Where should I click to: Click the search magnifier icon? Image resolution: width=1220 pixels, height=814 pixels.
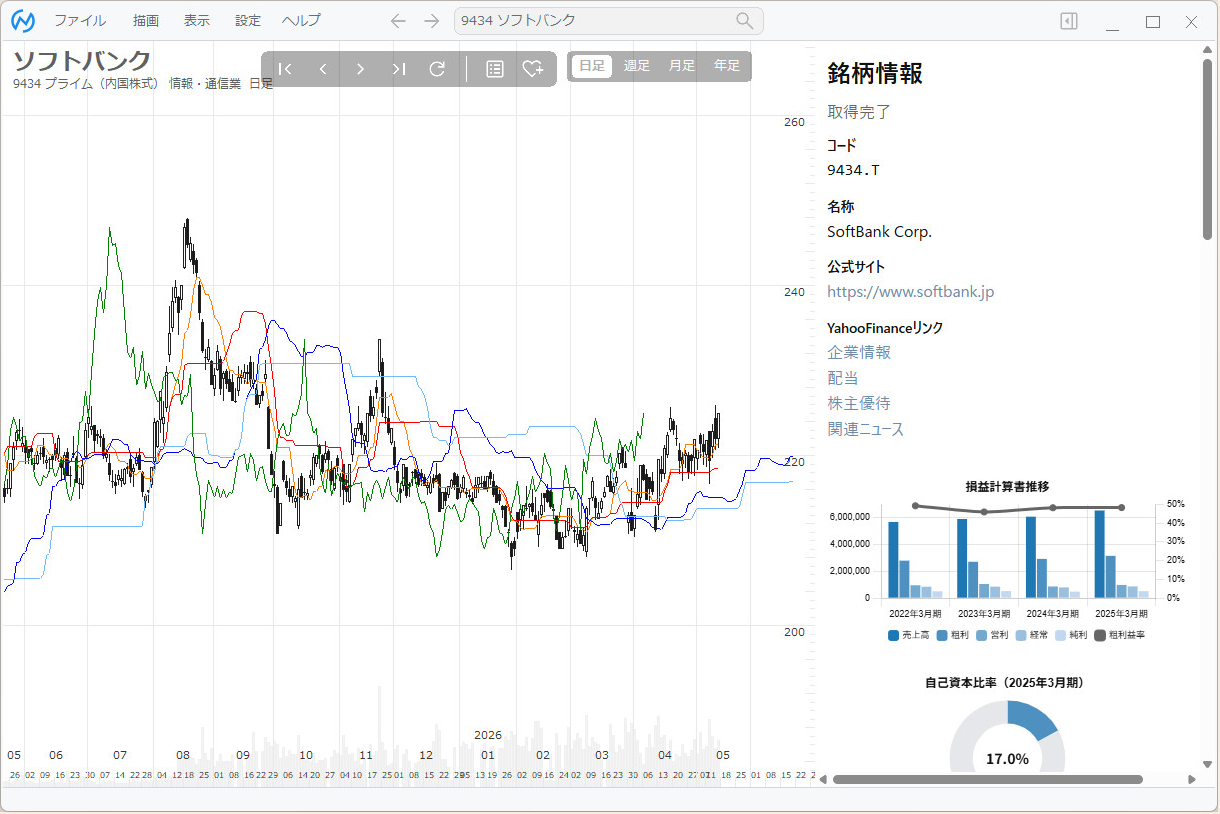coord(745,21)
